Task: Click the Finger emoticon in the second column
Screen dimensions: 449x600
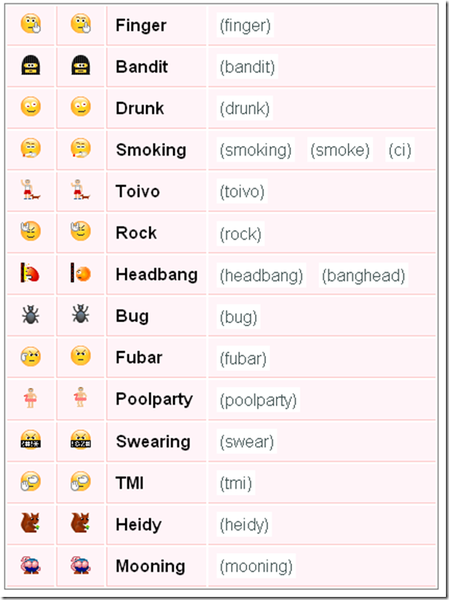Action: pyautogui.click(x=81, y=24)
